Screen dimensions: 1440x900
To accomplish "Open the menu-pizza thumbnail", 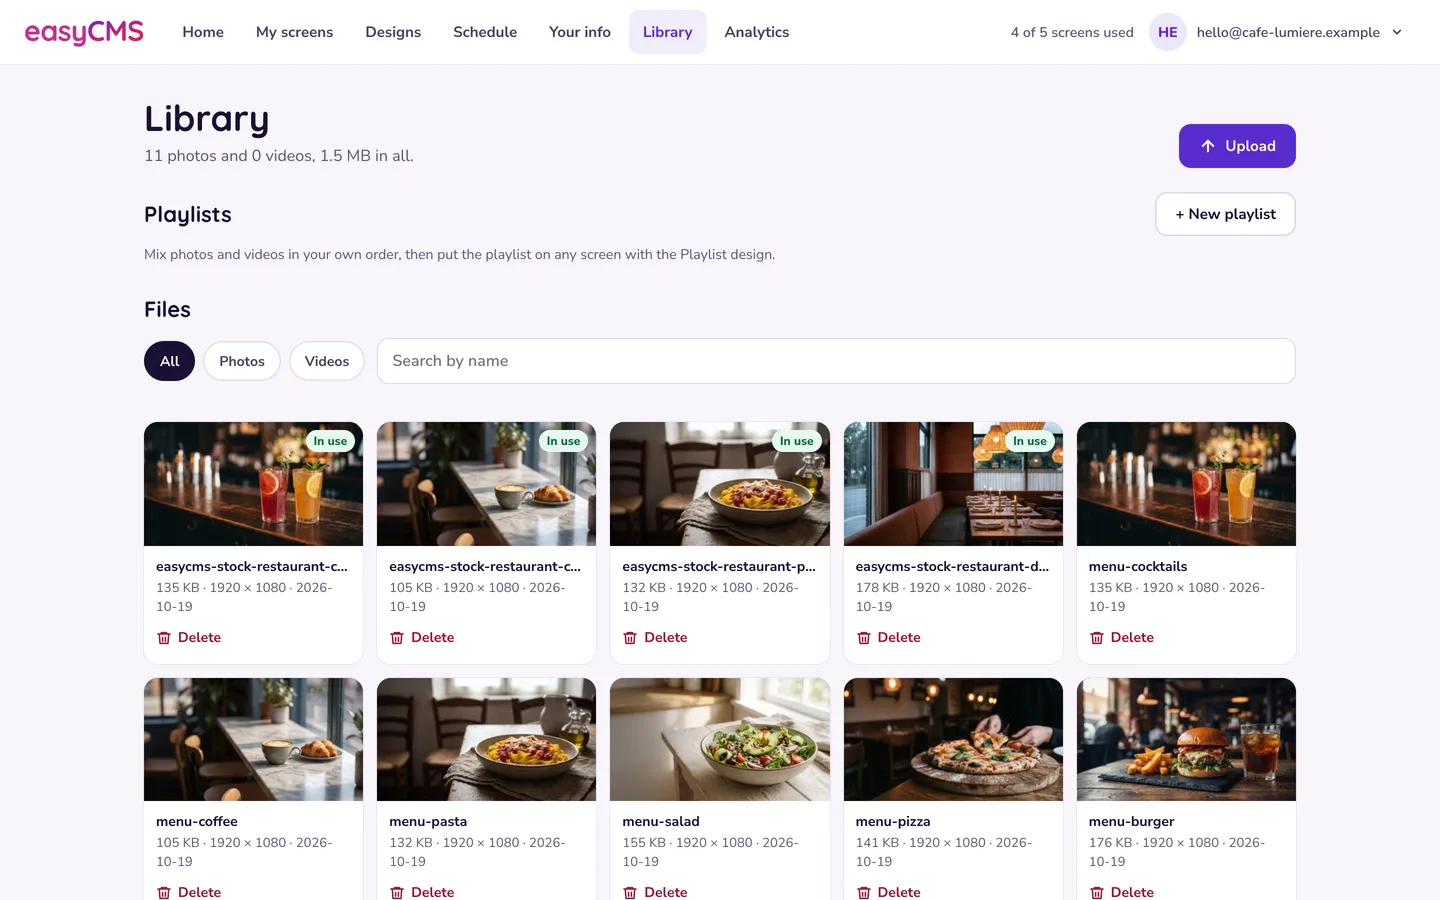I will pyautogui.click(x=953, y=739).
